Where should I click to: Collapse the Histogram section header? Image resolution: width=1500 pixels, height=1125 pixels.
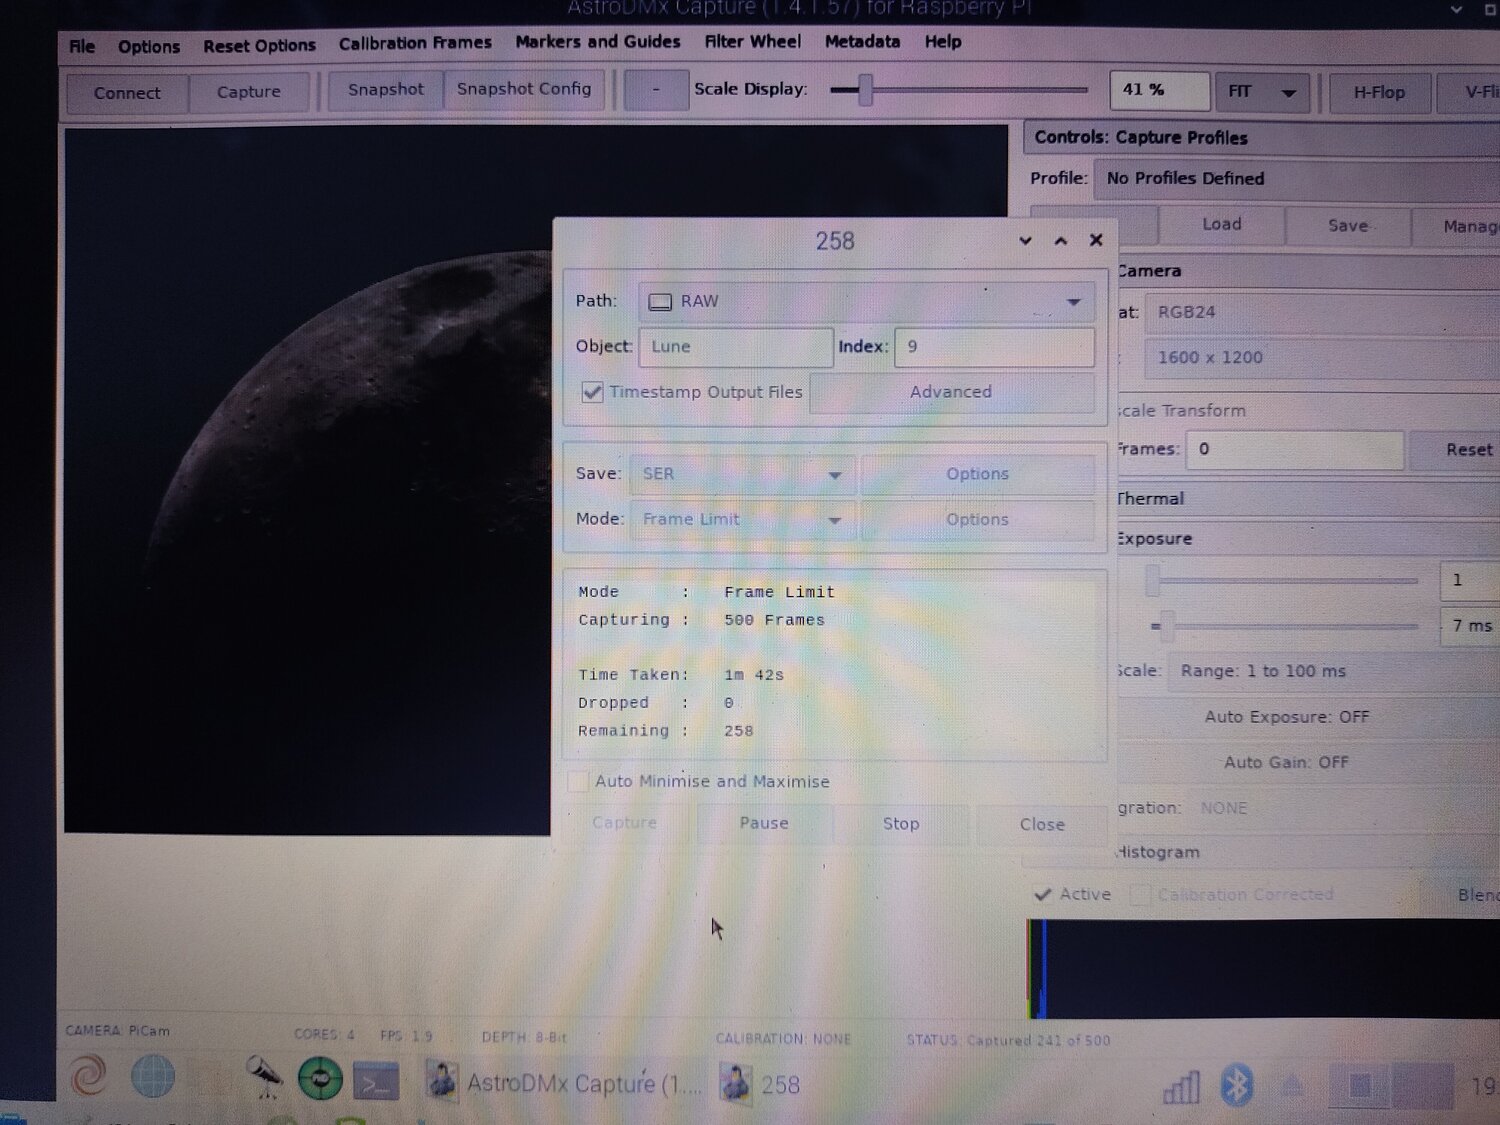tap(1307, 852)
